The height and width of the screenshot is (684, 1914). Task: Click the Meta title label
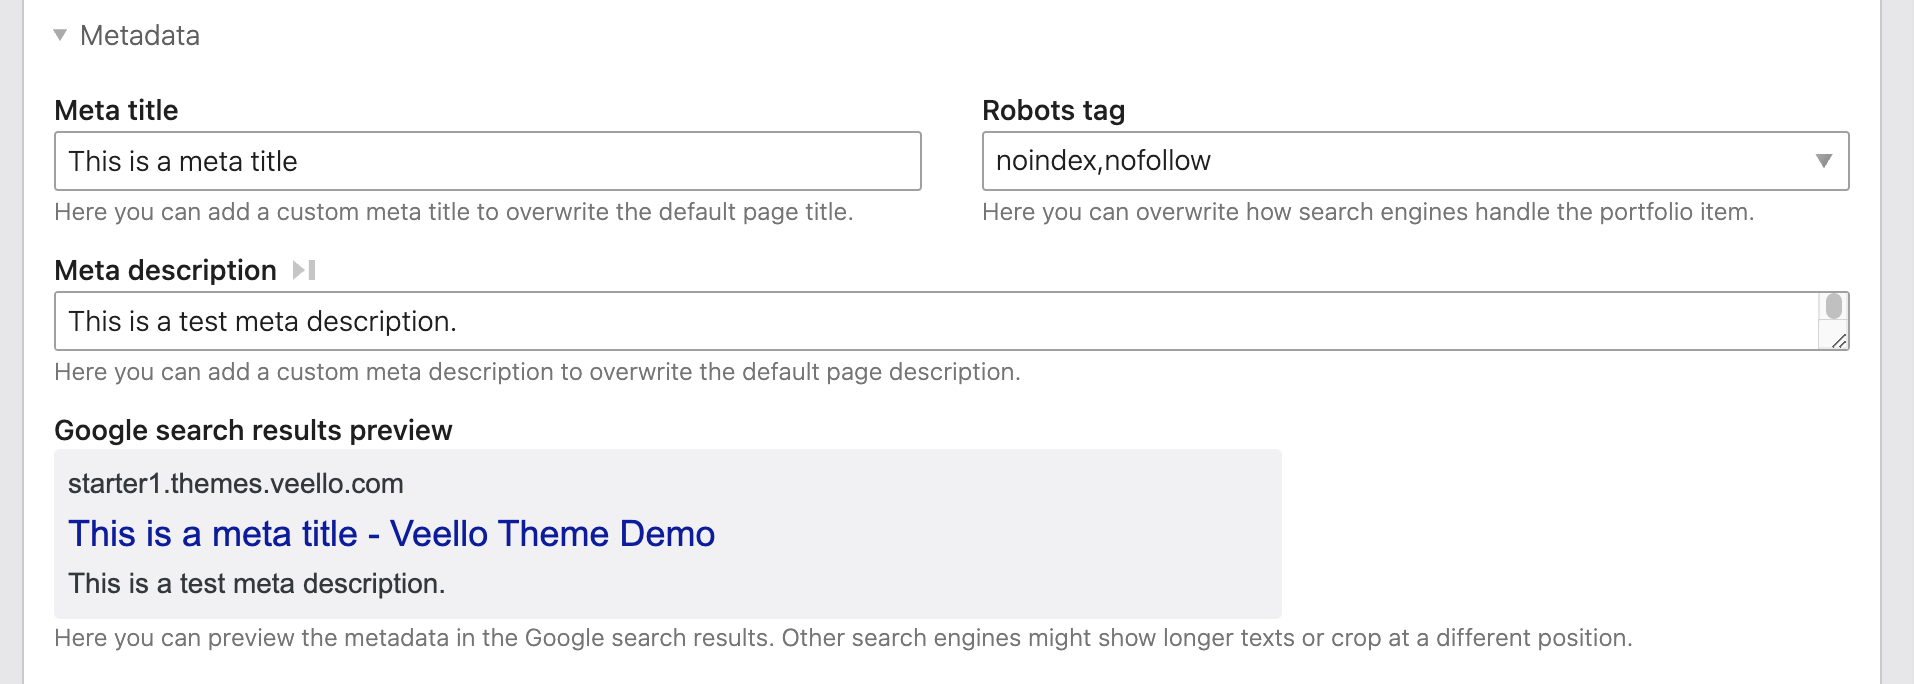(x=116, y=110)
